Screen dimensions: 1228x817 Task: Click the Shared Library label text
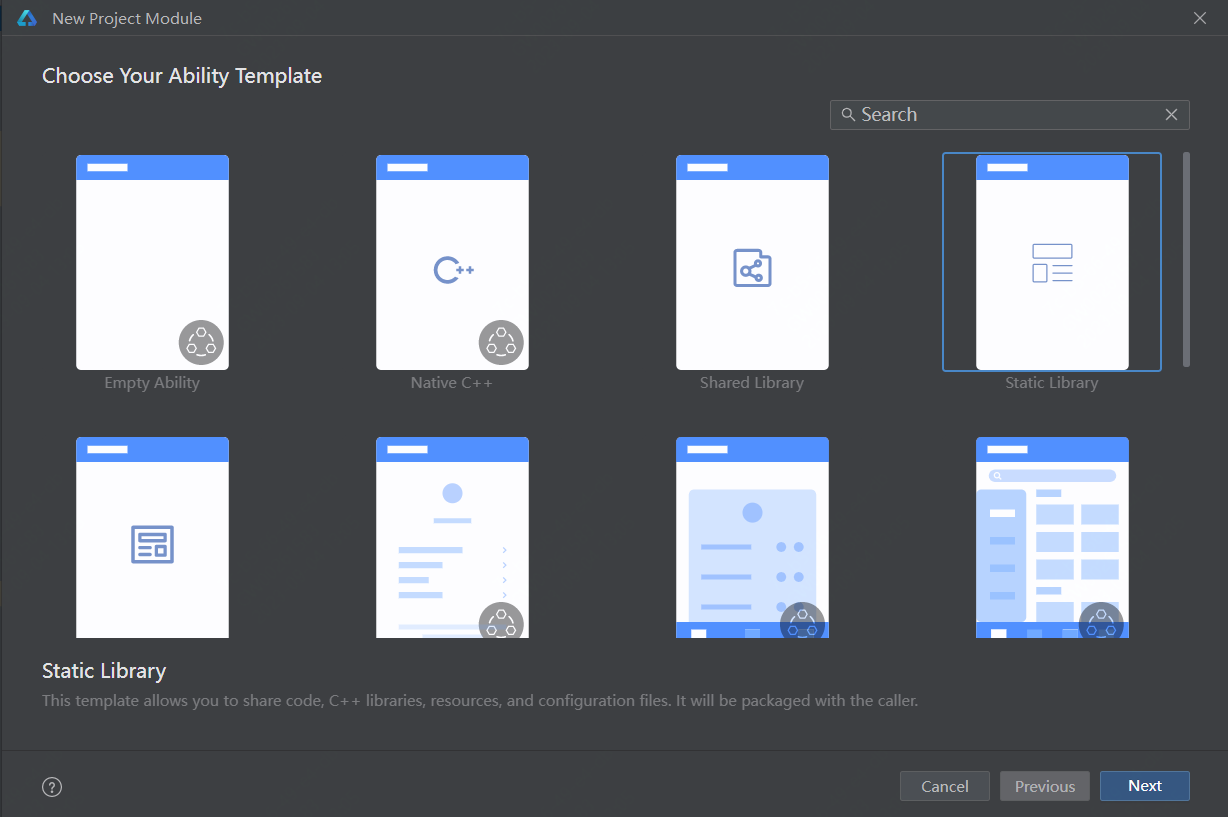pos(752,383)
